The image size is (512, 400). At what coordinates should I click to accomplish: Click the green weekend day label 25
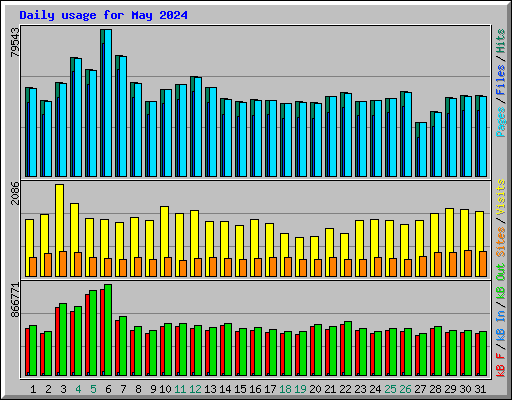(x=390, y=389)
